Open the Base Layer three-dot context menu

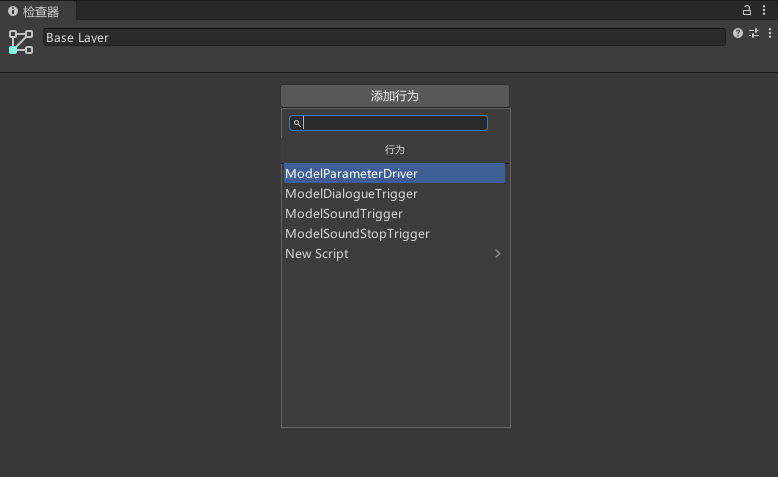pyautogui.click(x=769, y=33)
